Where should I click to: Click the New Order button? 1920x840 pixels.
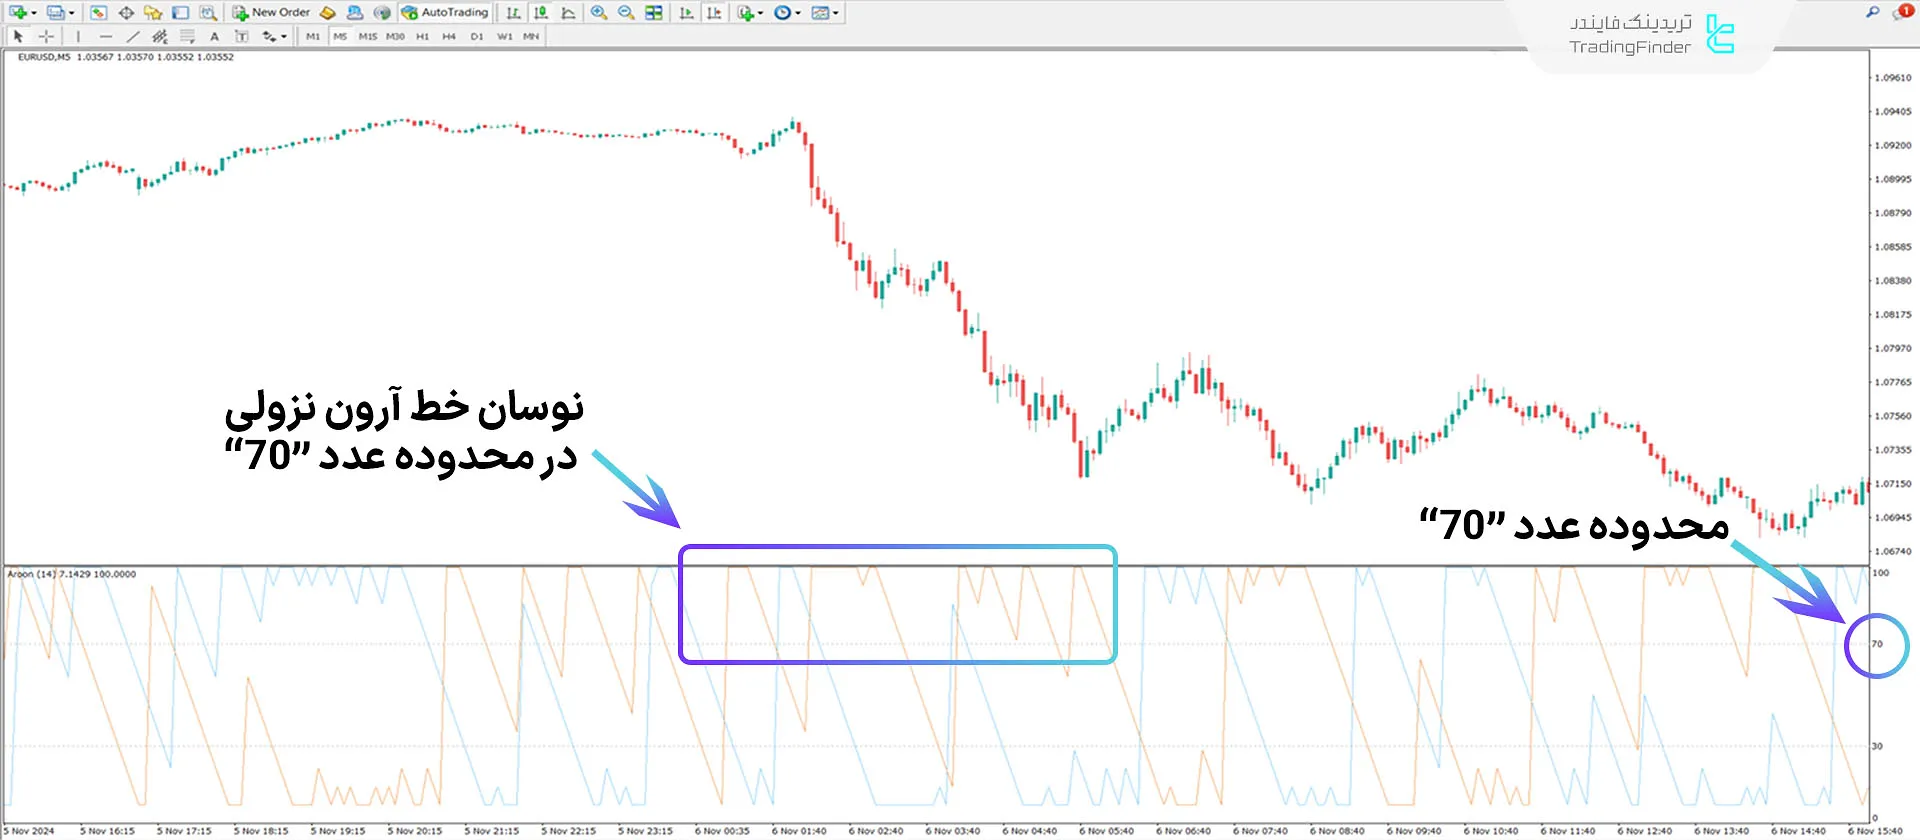[271, 13]
